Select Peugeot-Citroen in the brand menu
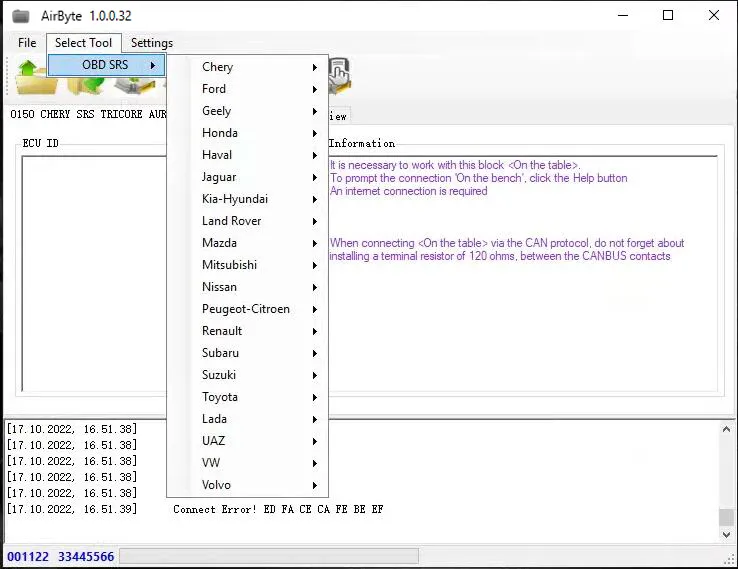 246,309
